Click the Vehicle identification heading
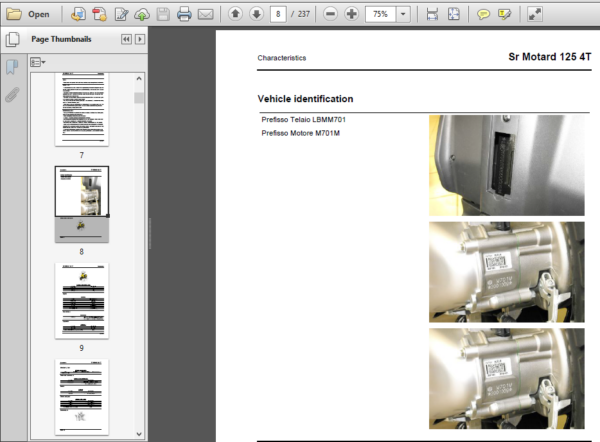The image size is (600, 442). coord(305,99)
